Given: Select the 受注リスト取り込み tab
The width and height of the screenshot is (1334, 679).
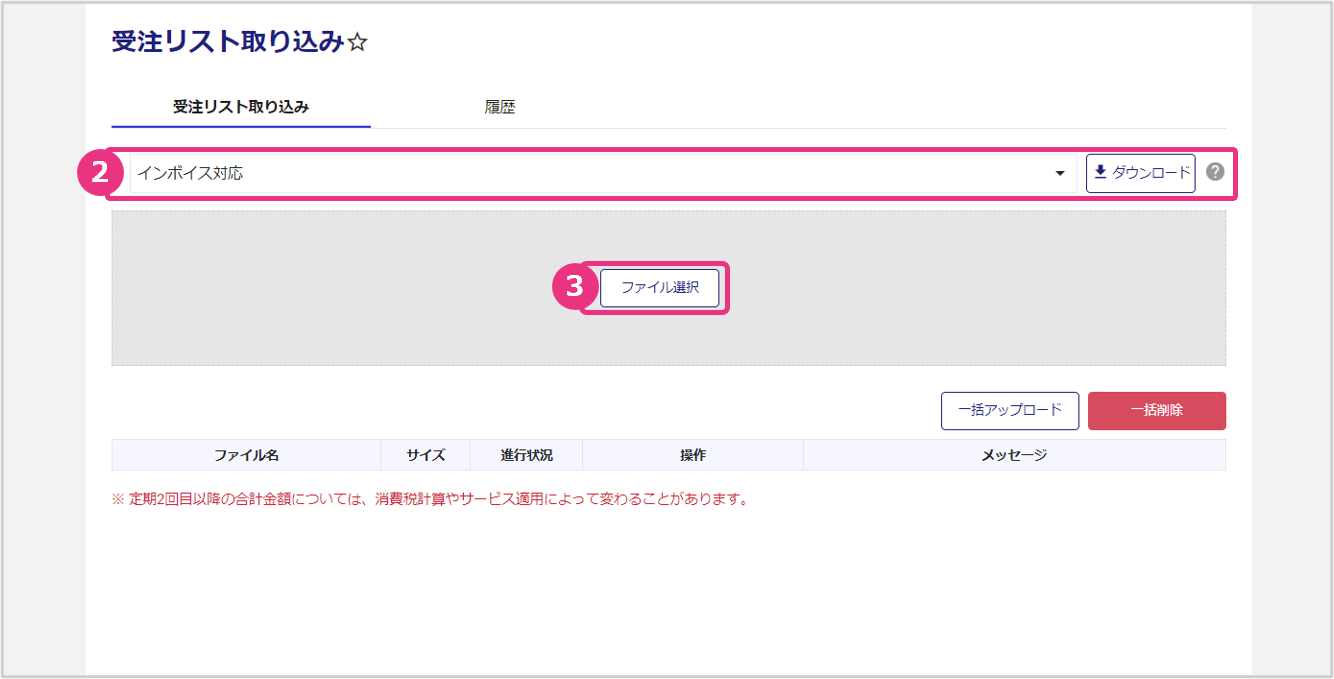Looking at the screenshot, I should 241,107.
